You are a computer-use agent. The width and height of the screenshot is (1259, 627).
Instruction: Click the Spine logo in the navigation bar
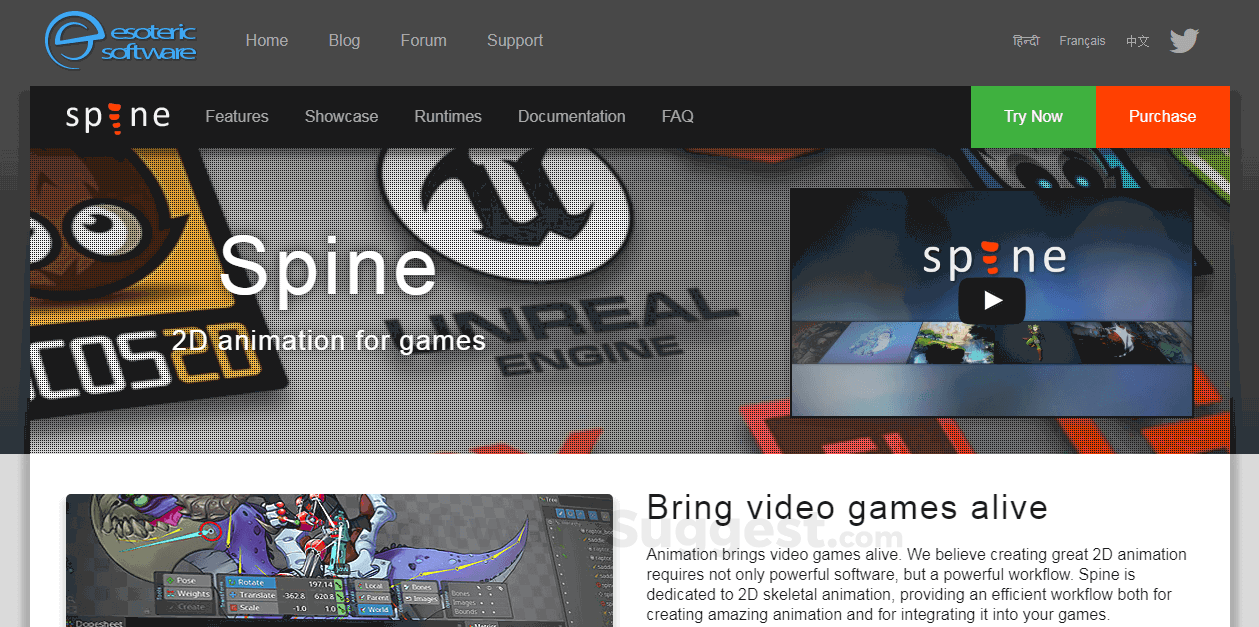point(118,117)
